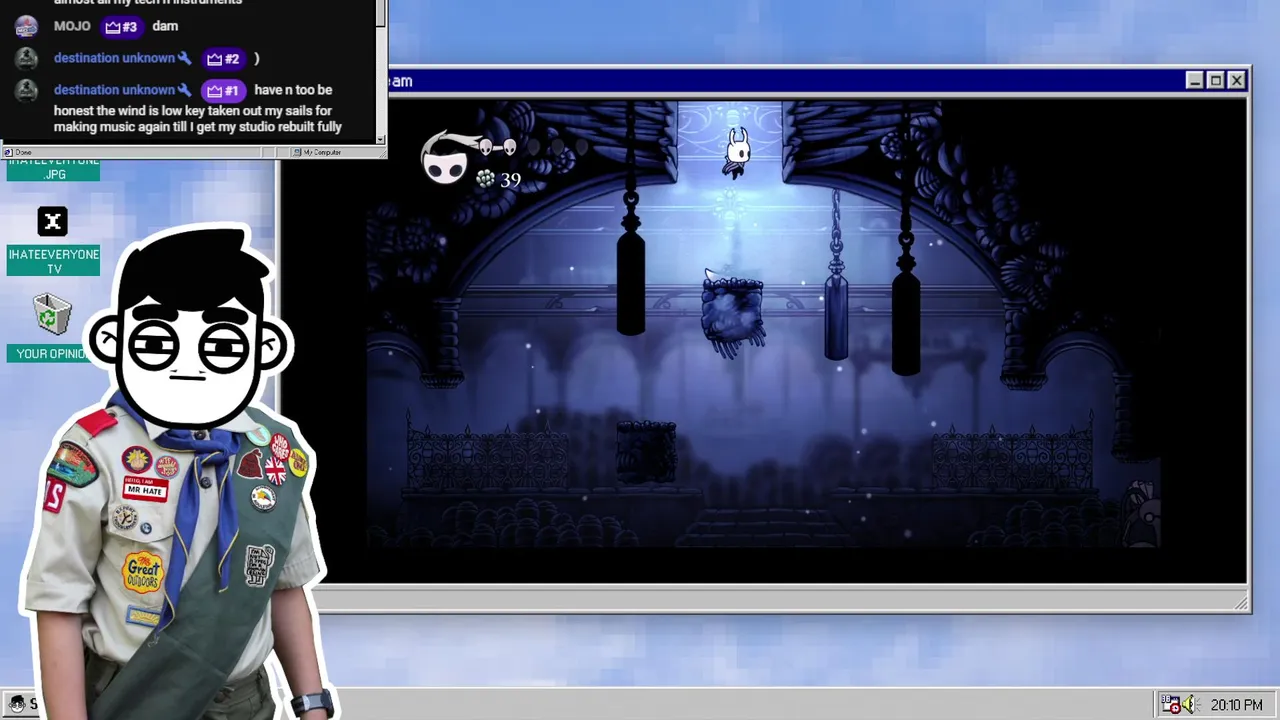
Task: Open the Recycle Bin desktop icon
Action: (52, 314)
